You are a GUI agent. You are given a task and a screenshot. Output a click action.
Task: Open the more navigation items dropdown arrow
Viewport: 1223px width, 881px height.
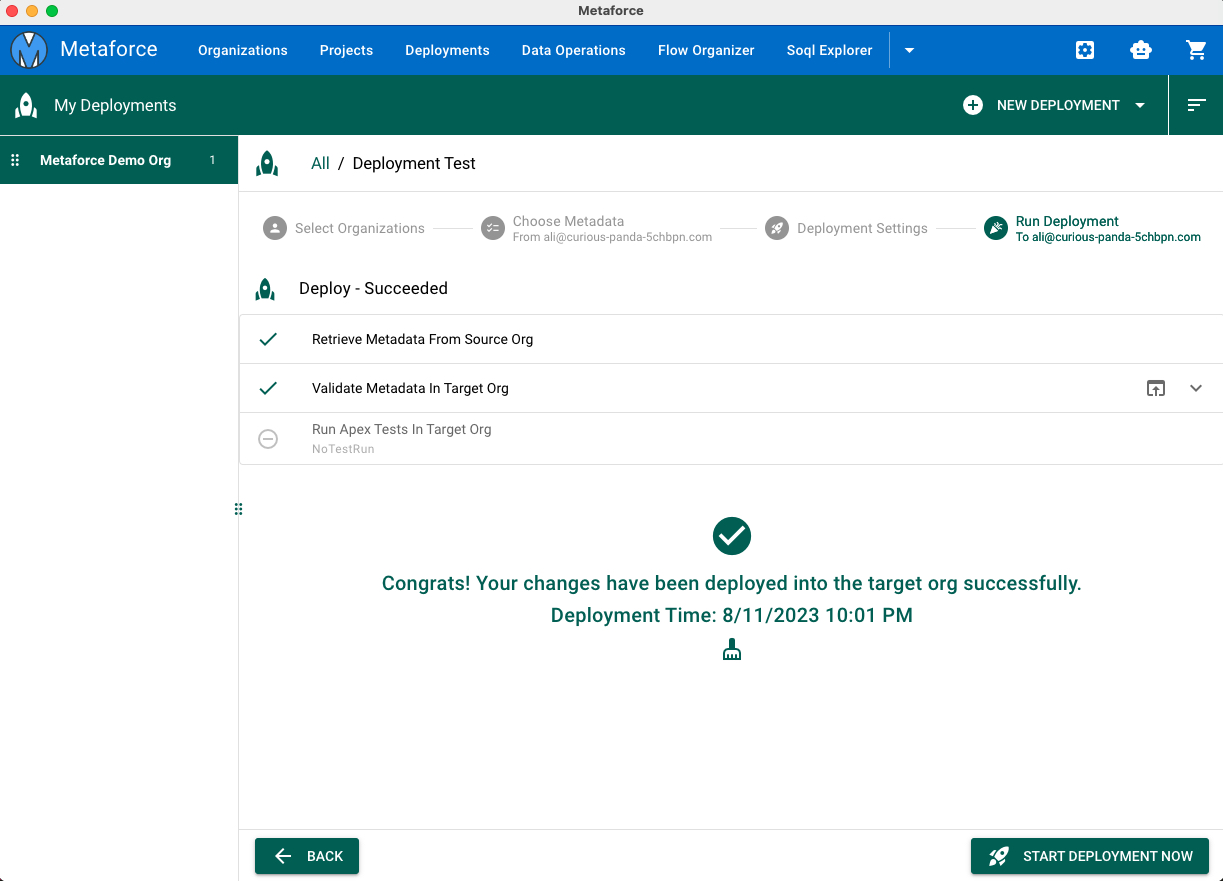(909, 50)
